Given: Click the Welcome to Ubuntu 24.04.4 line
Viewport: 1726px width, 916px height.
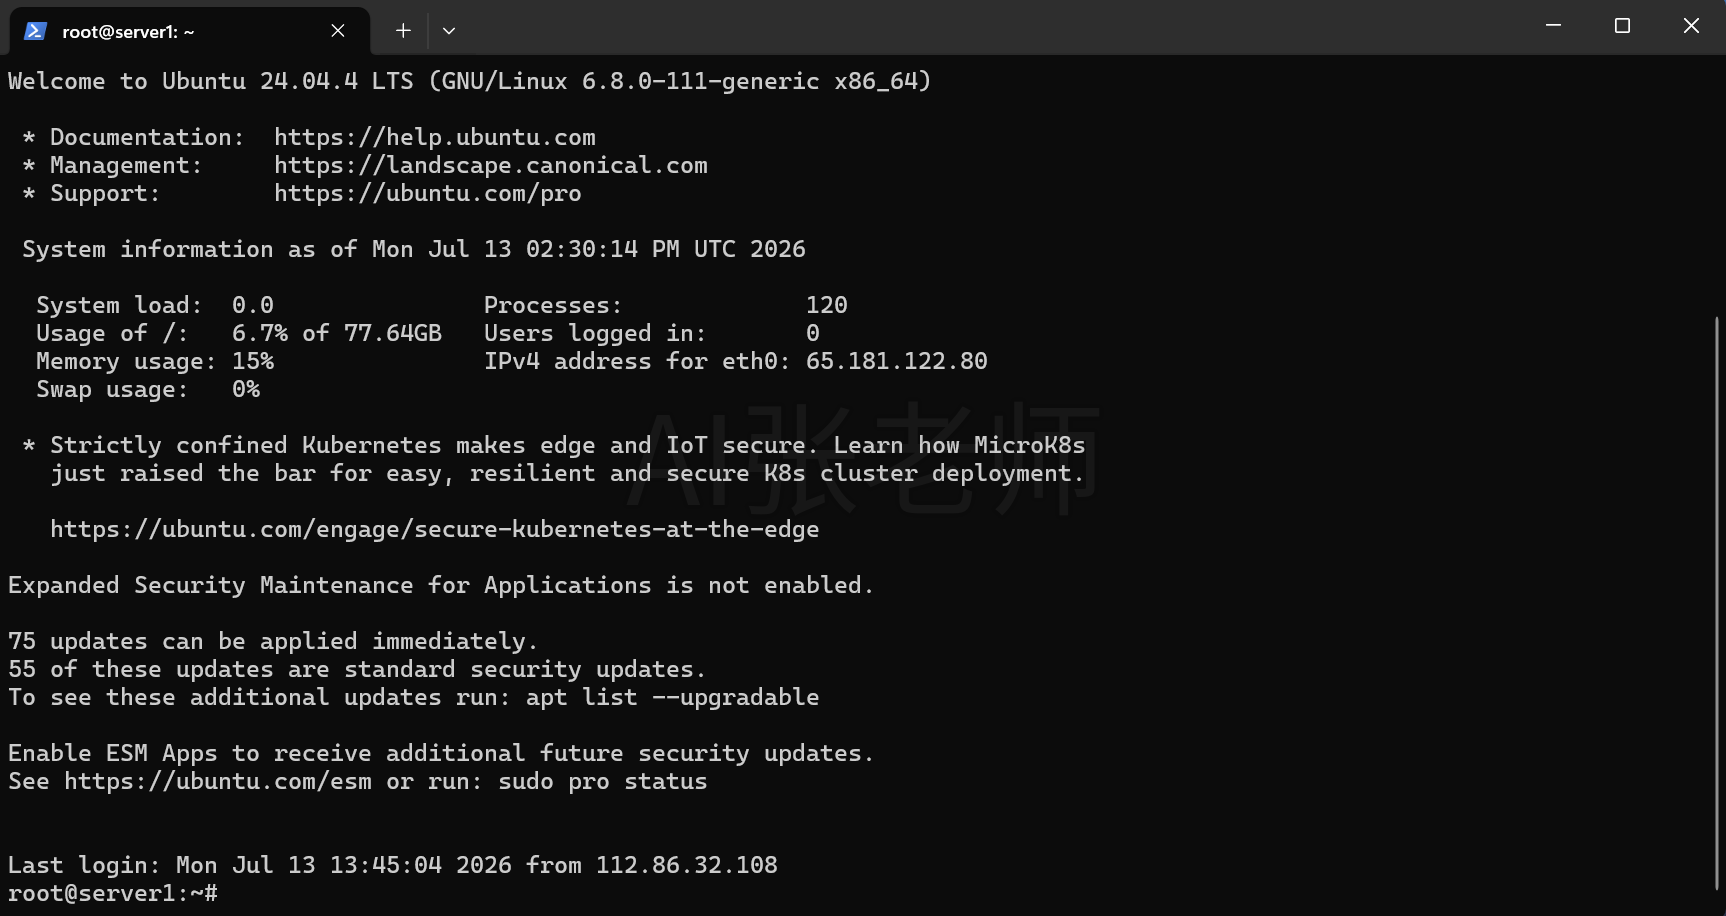Looking at the screenshot, I should coord(470,81).
